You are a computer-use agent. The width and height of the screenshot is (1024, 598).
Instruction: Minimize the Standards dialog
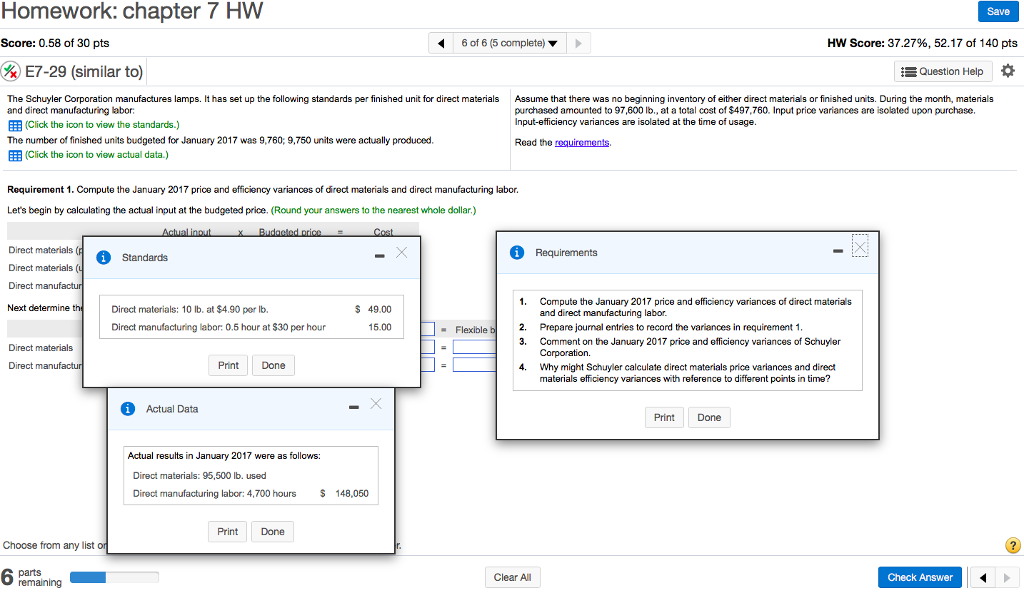[378, 255]
